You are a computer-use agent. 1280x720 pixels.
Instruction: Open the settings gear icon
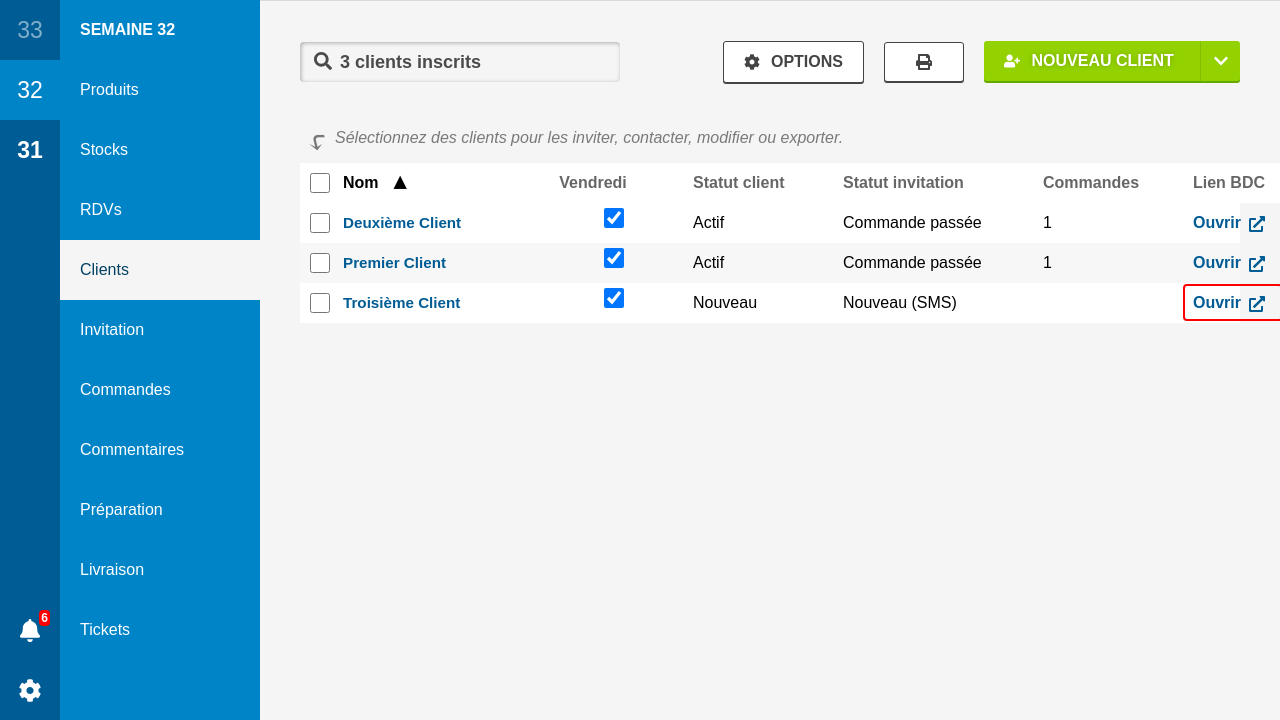pyautogui.click(x=30, y=690)
